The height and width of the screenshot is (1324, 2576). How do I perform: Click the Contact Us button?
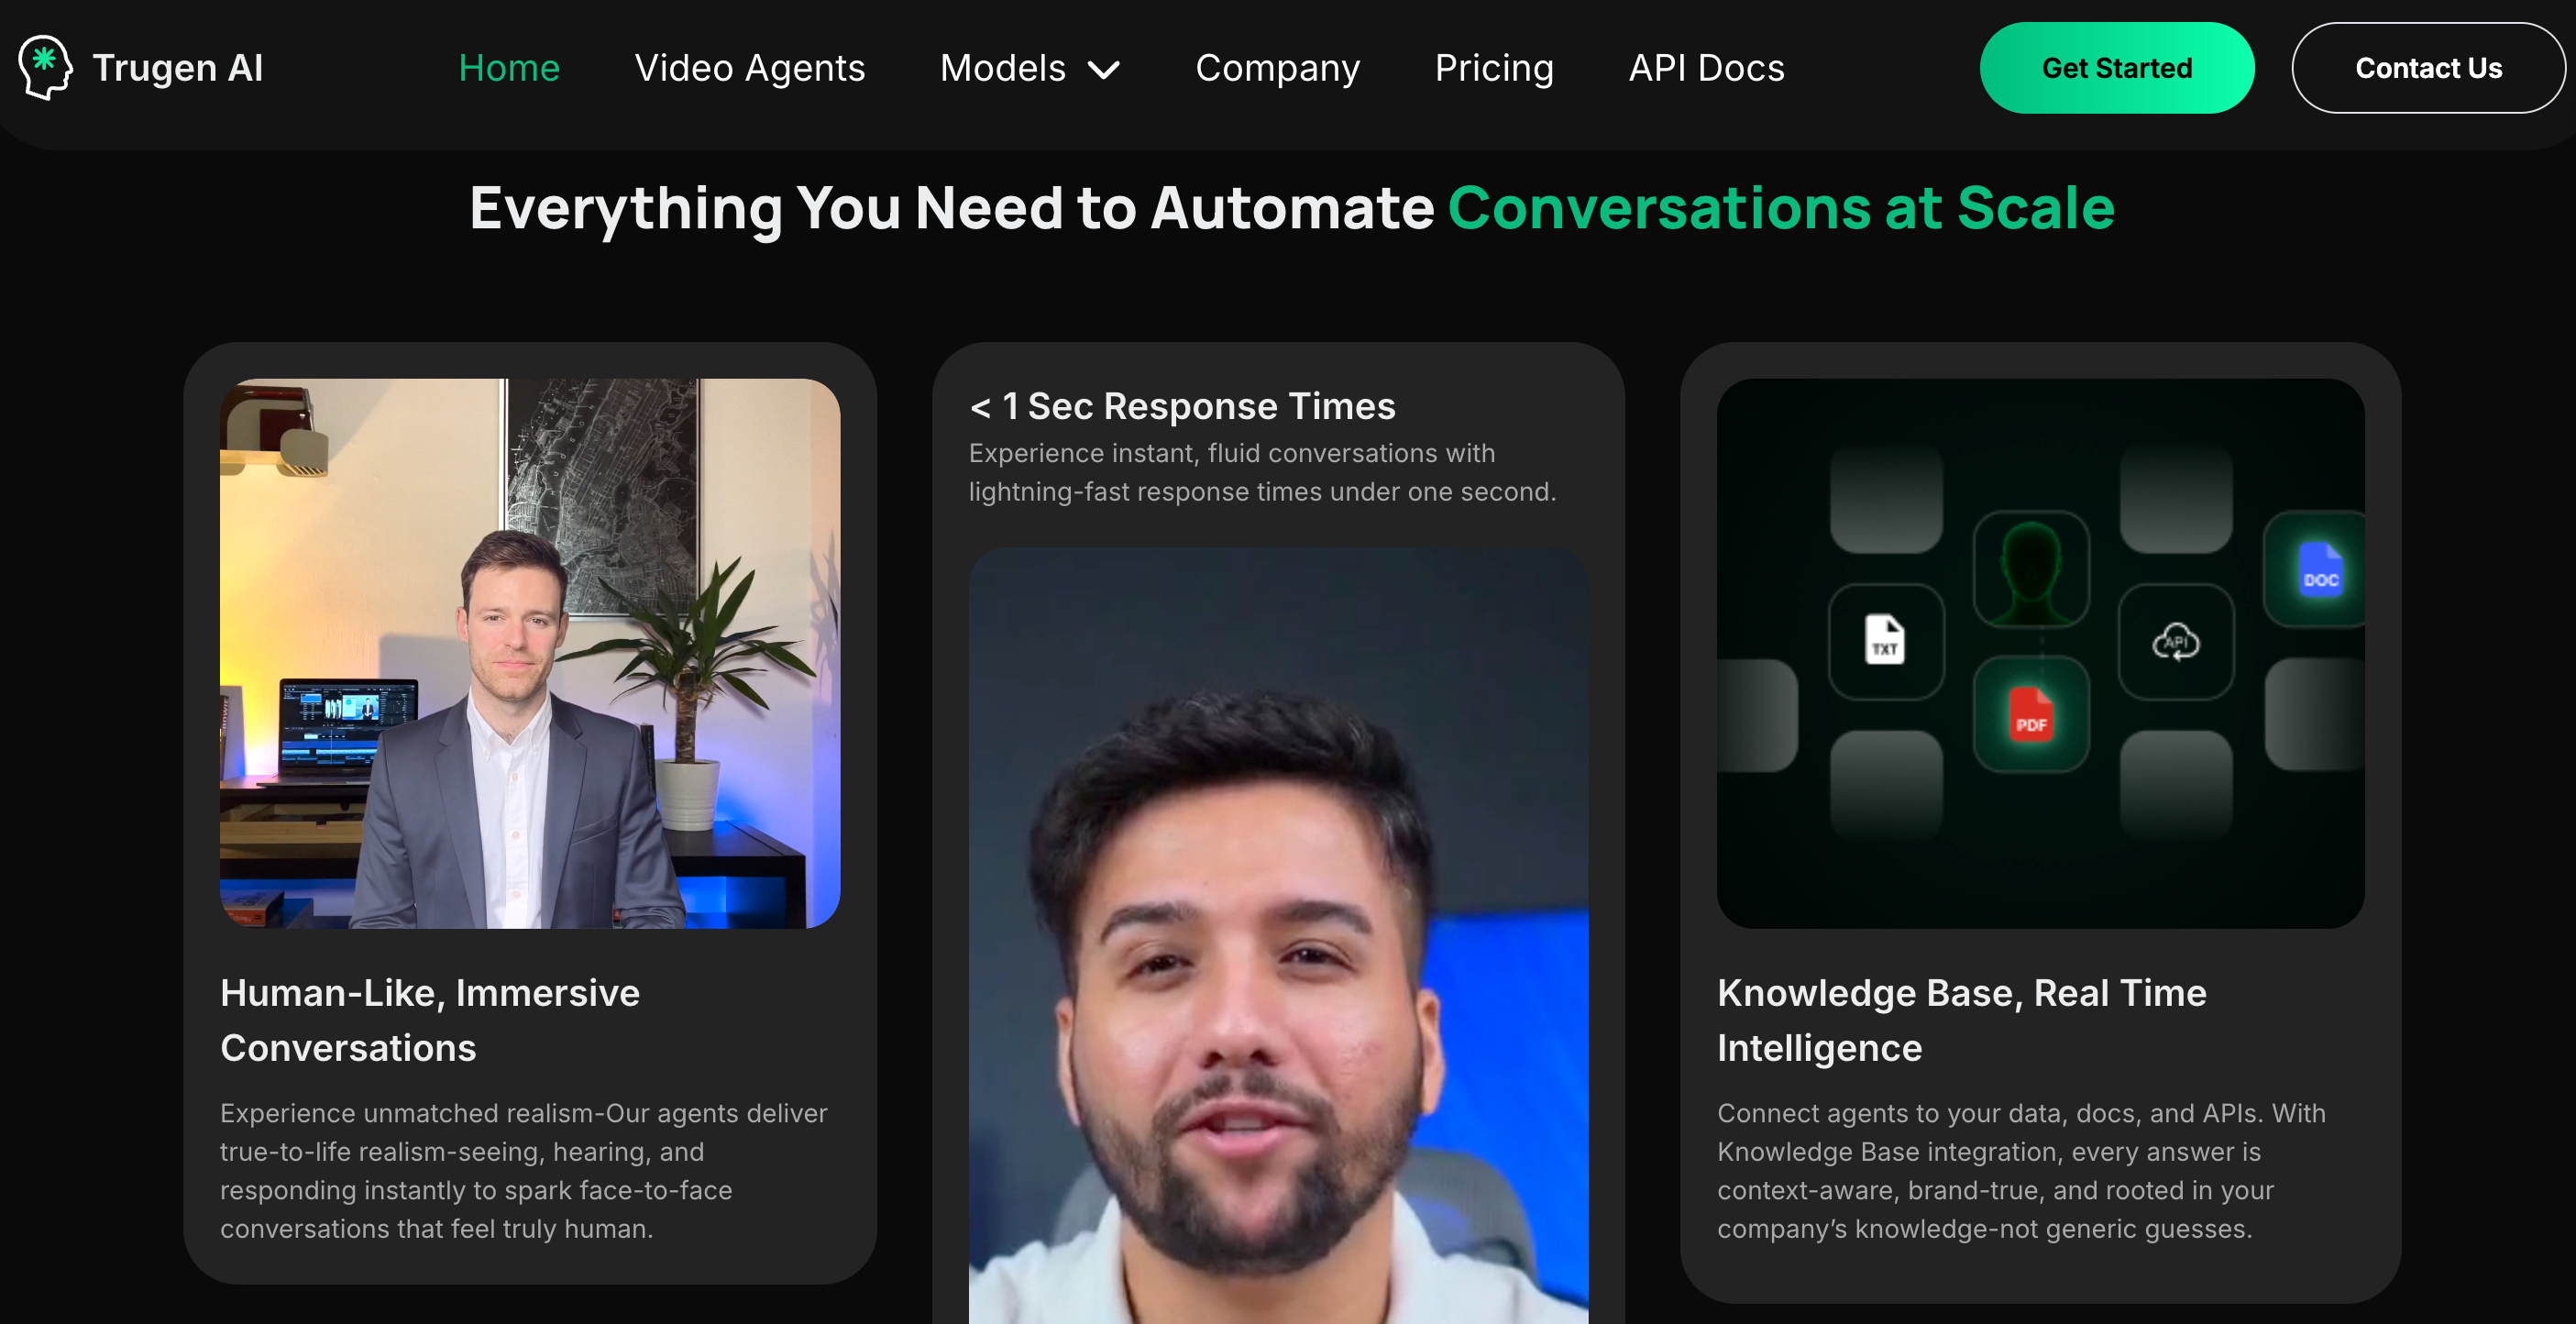2427,68
